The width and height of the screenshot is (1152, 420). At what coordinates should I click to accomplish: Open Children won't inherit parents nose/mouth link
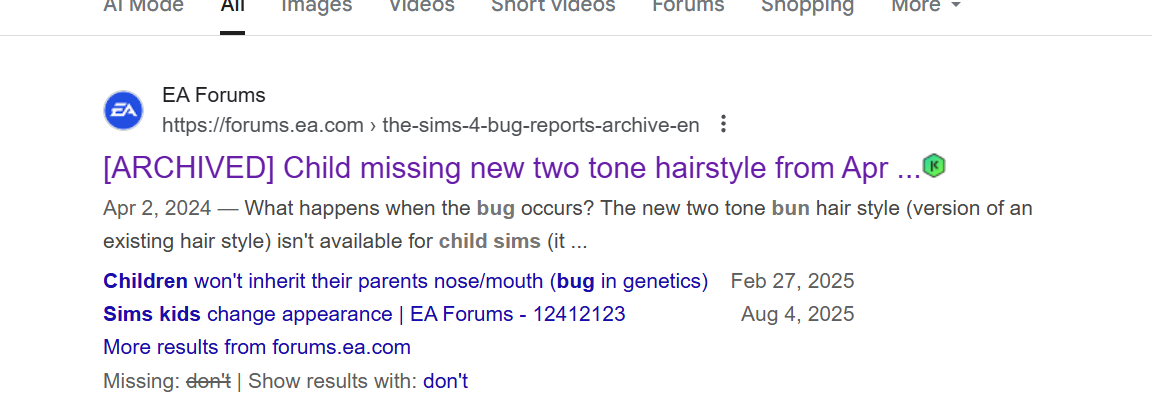[x=405, y=280]
